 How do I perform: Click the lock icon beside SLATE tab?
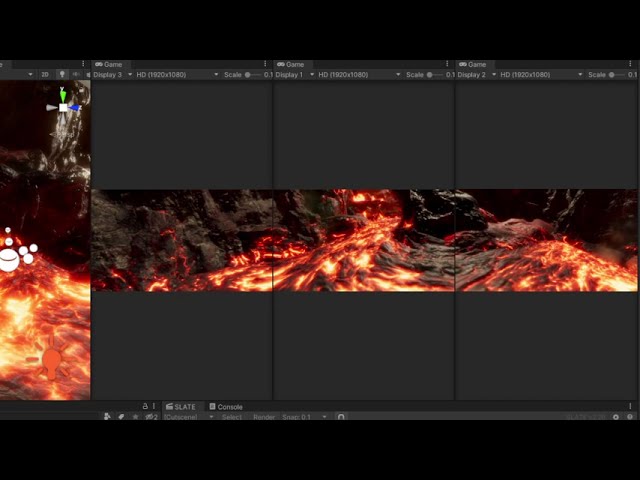click(x=145, y=407)
